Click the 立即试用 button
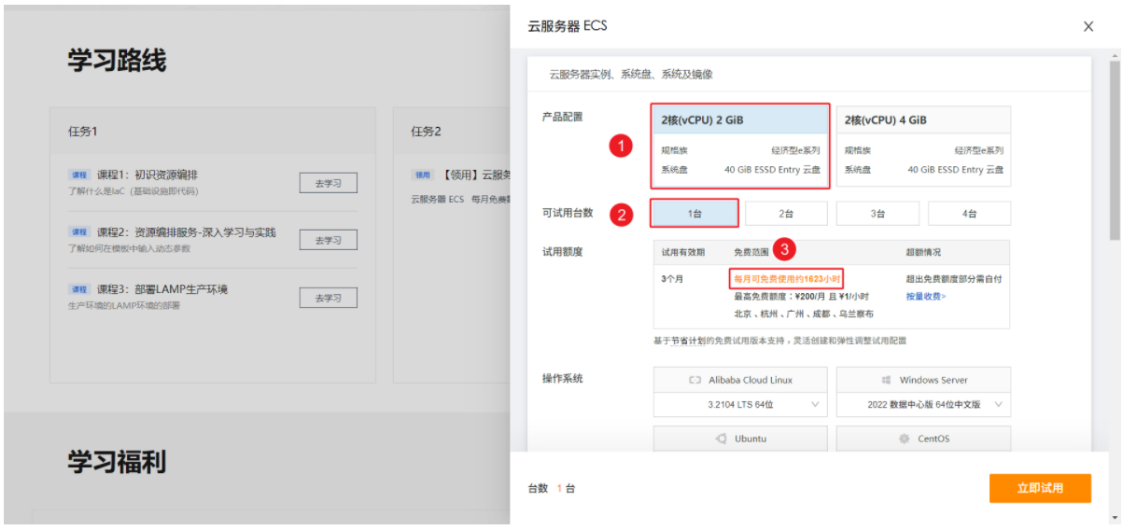The height and width of the screenshot is (530, 1128). click(1040, 488)
